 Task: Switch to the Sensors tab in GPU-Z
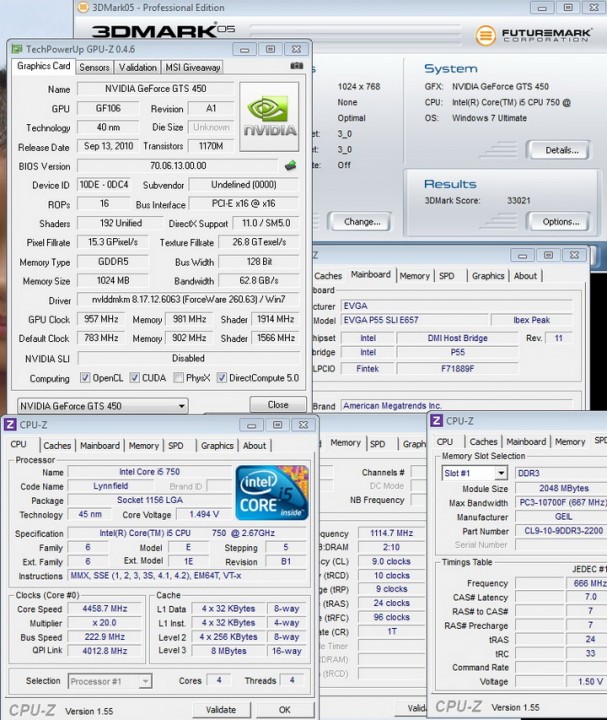[x=94, y=68]
